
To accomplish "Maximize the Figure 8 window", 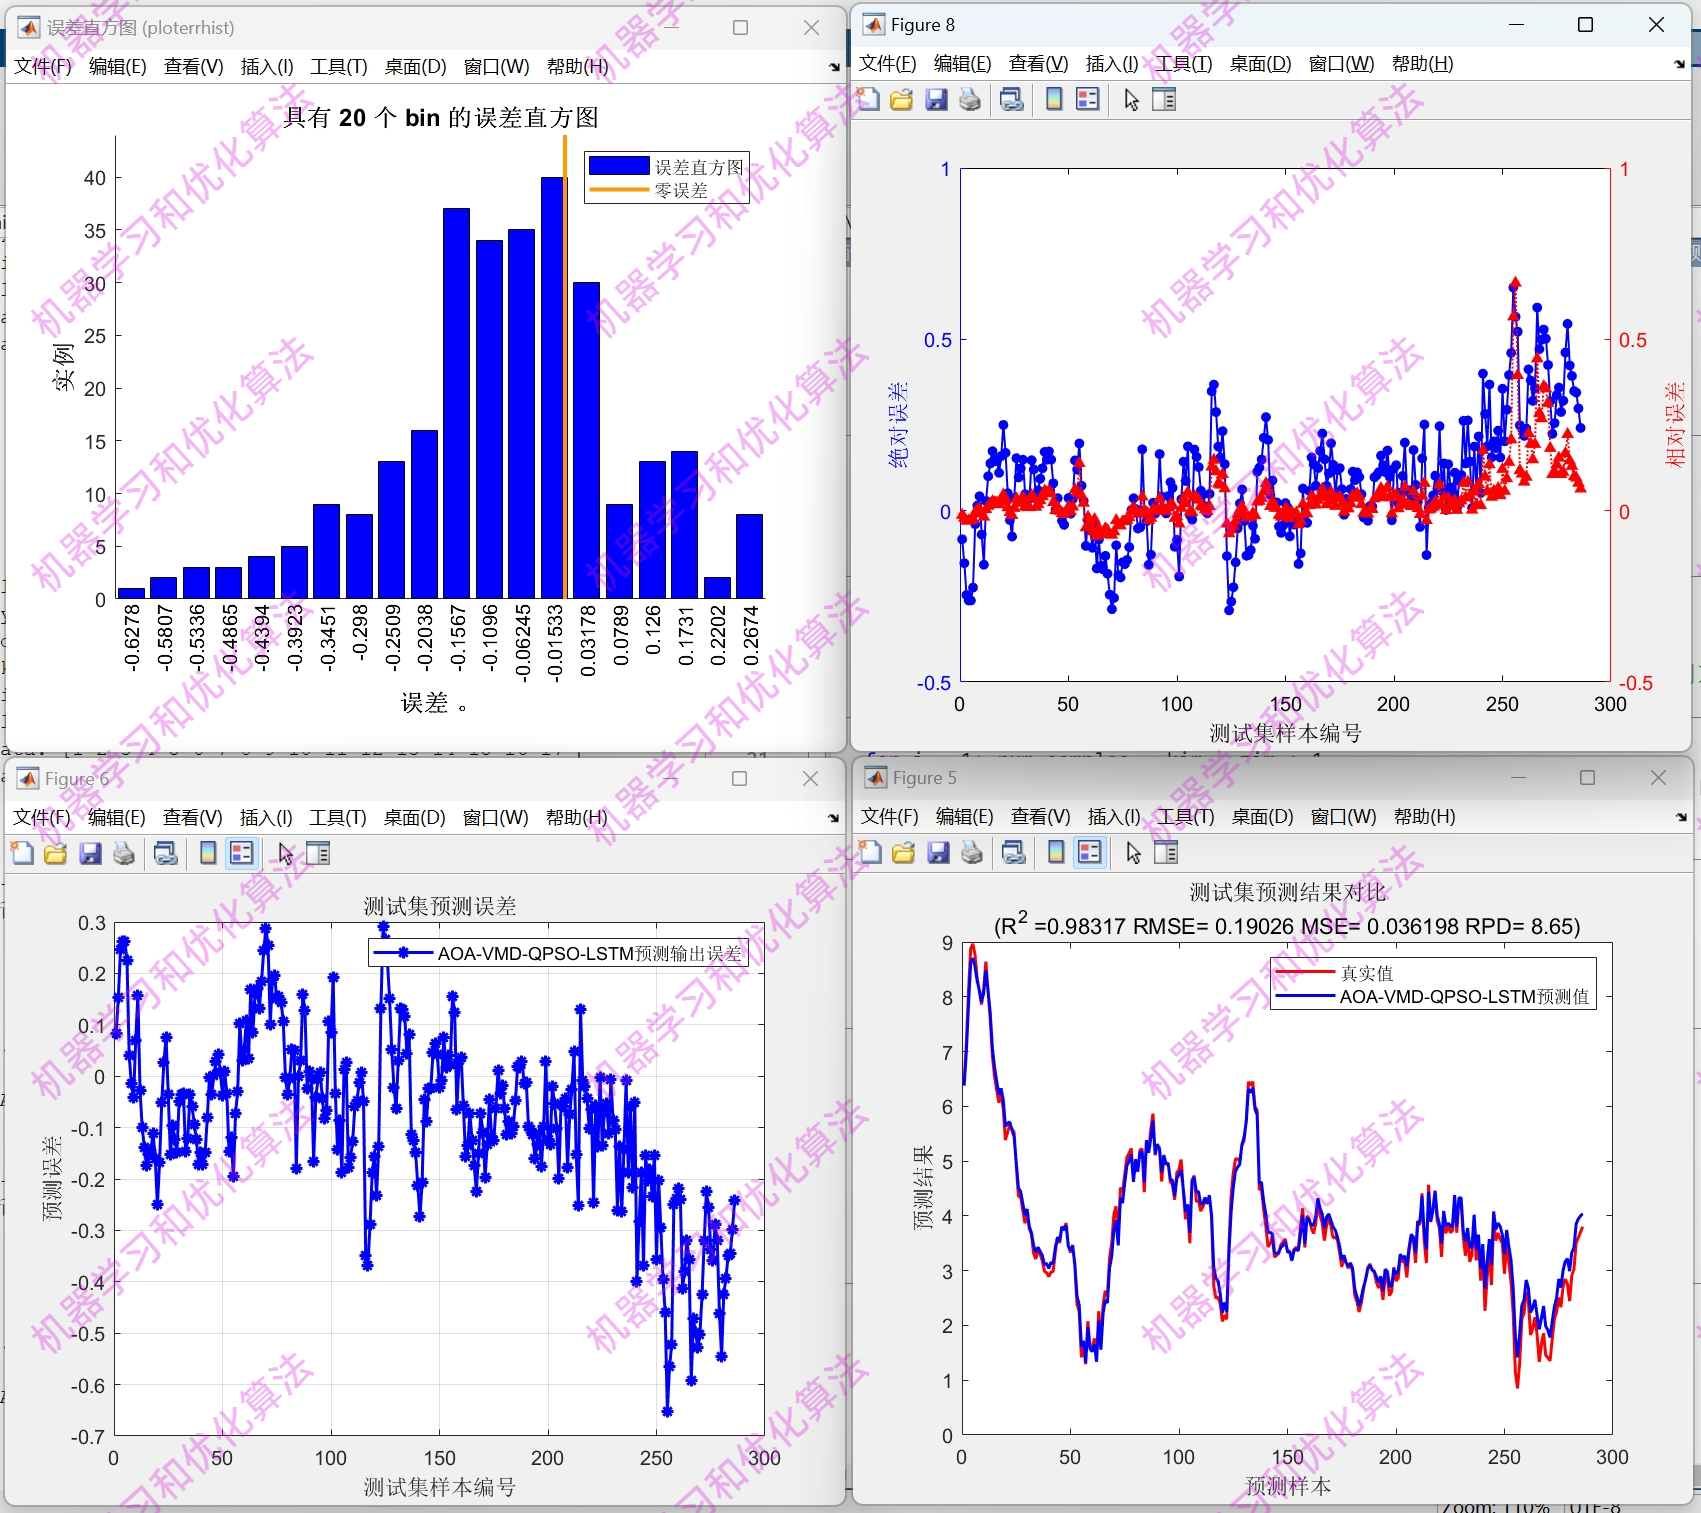I will coord(1585,24).
